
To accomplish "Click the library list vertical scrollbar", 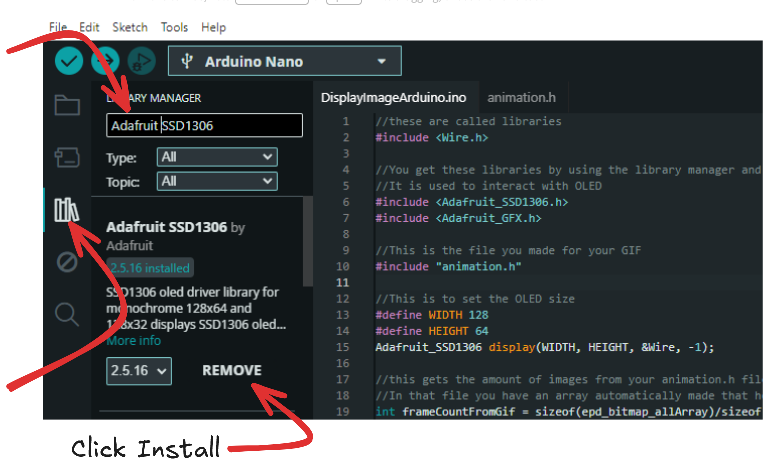I will 307,260.
